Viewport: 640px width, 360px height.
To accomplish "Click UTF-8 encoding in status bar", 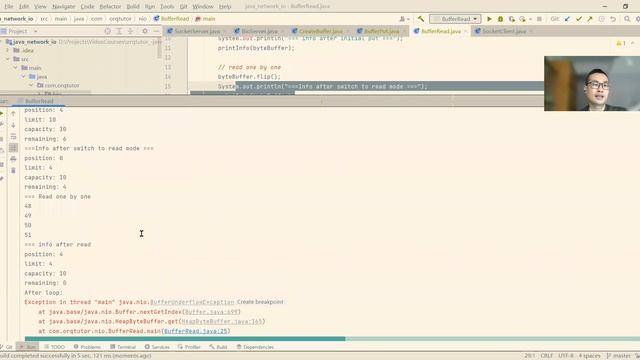I will click(x=566, y=356).
